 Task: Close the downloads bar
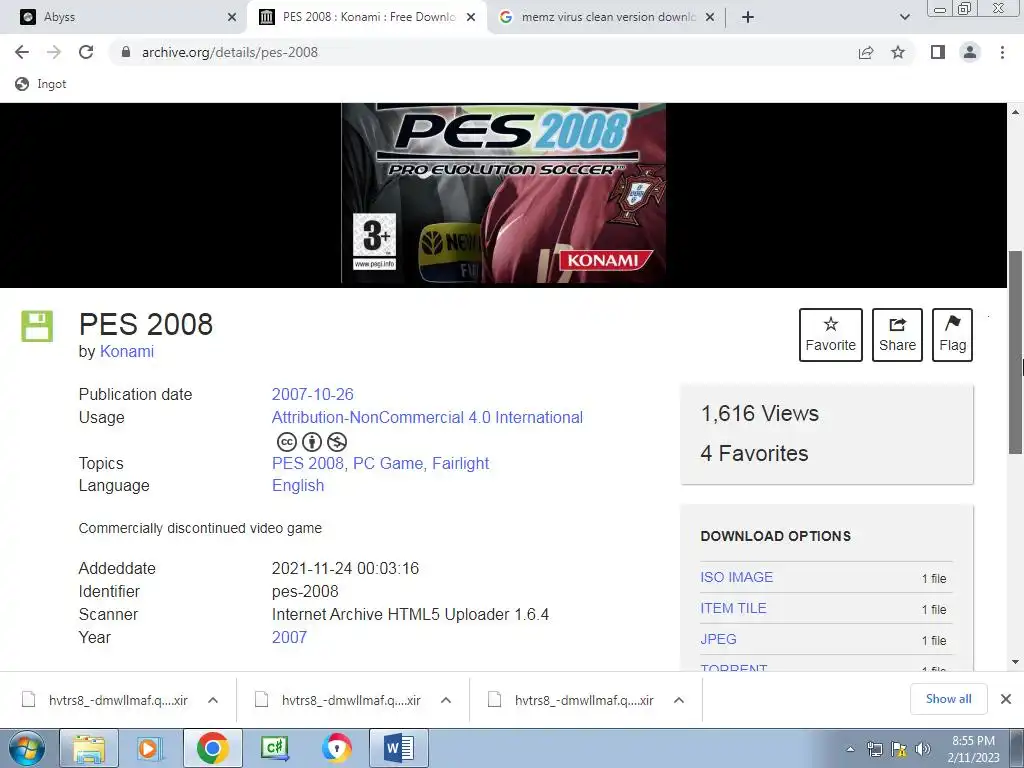click(x=1006, y=699)
